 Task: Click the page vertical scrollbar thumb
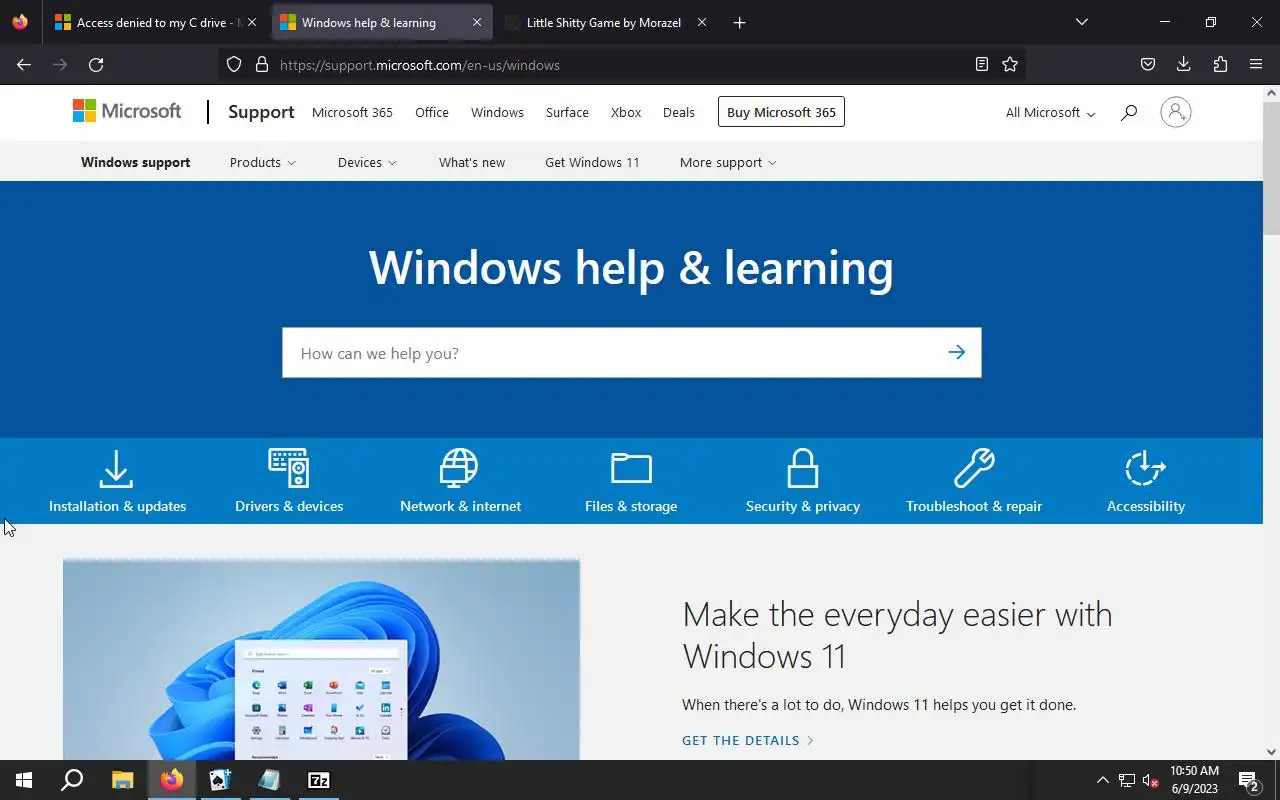tap(1271, 167)
